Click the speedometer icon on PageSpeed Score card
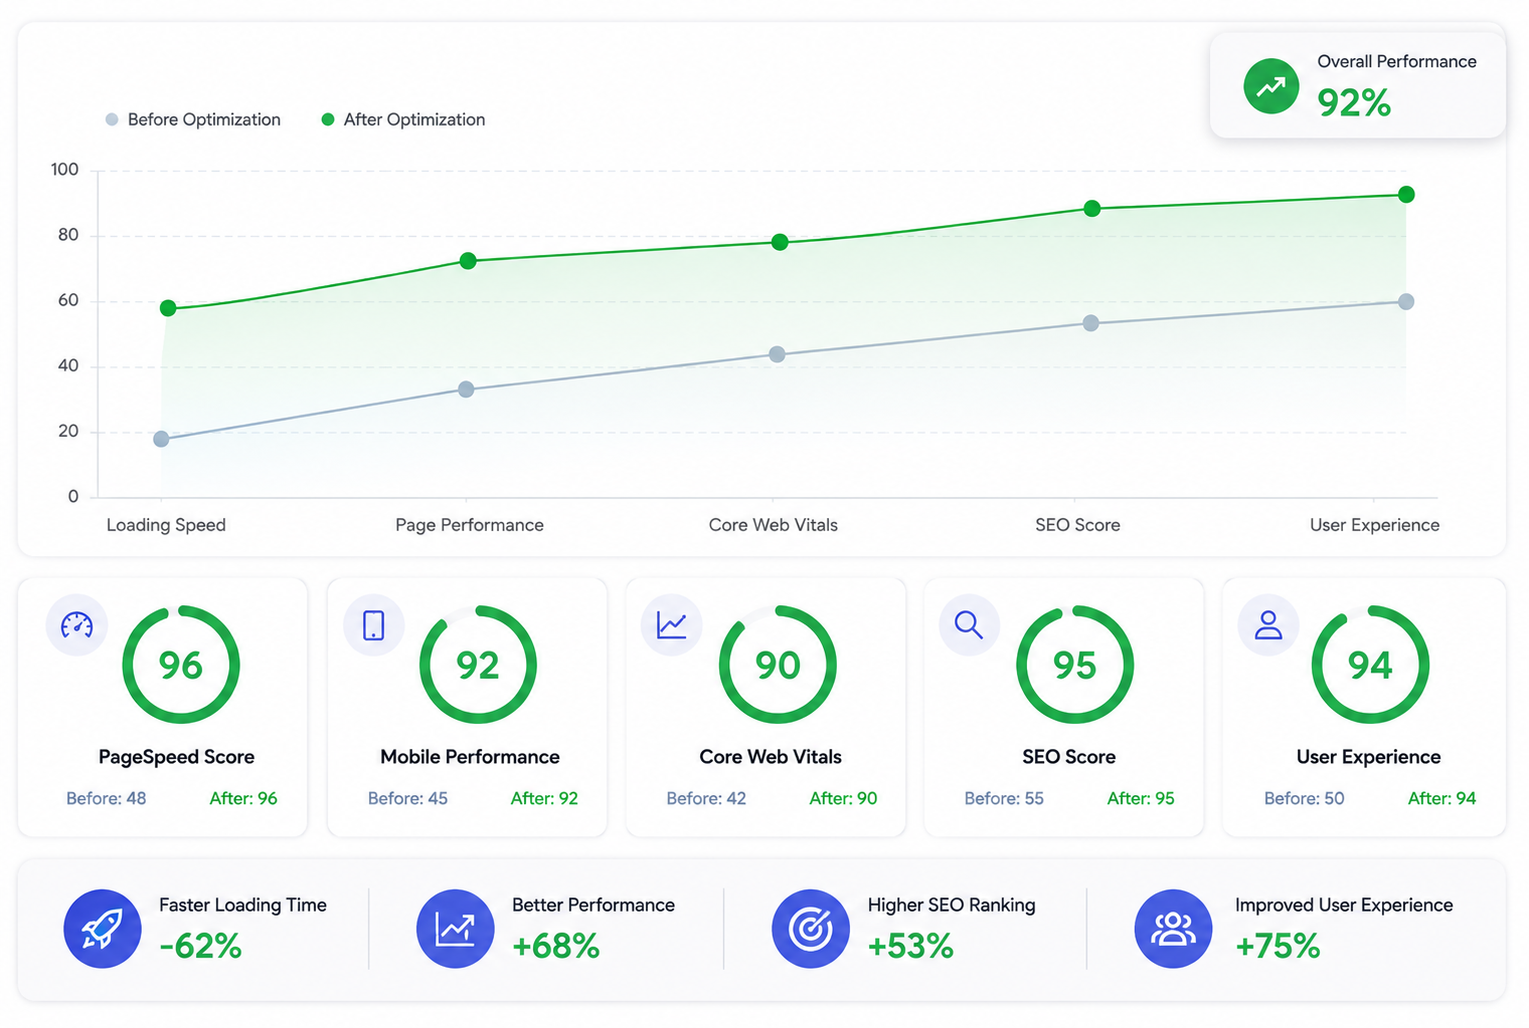 (x=77, y=625)
